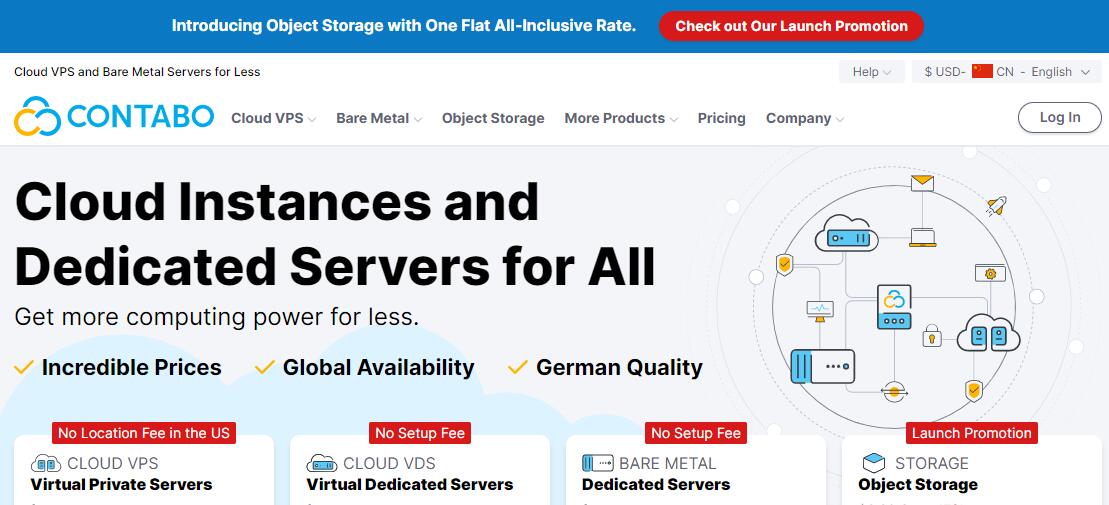1109x505 pixels.
Task: Open the Object Storage product card
Action: (x=972, y=470)
